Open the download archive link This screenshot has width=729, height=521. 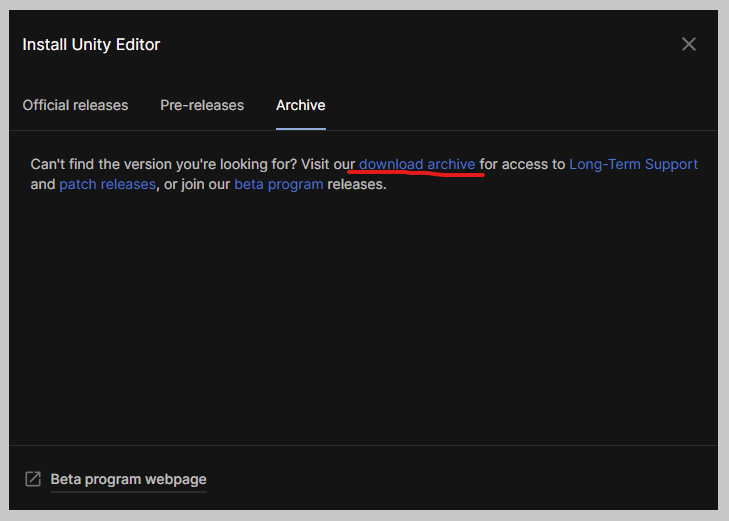(x=417, y=164)
